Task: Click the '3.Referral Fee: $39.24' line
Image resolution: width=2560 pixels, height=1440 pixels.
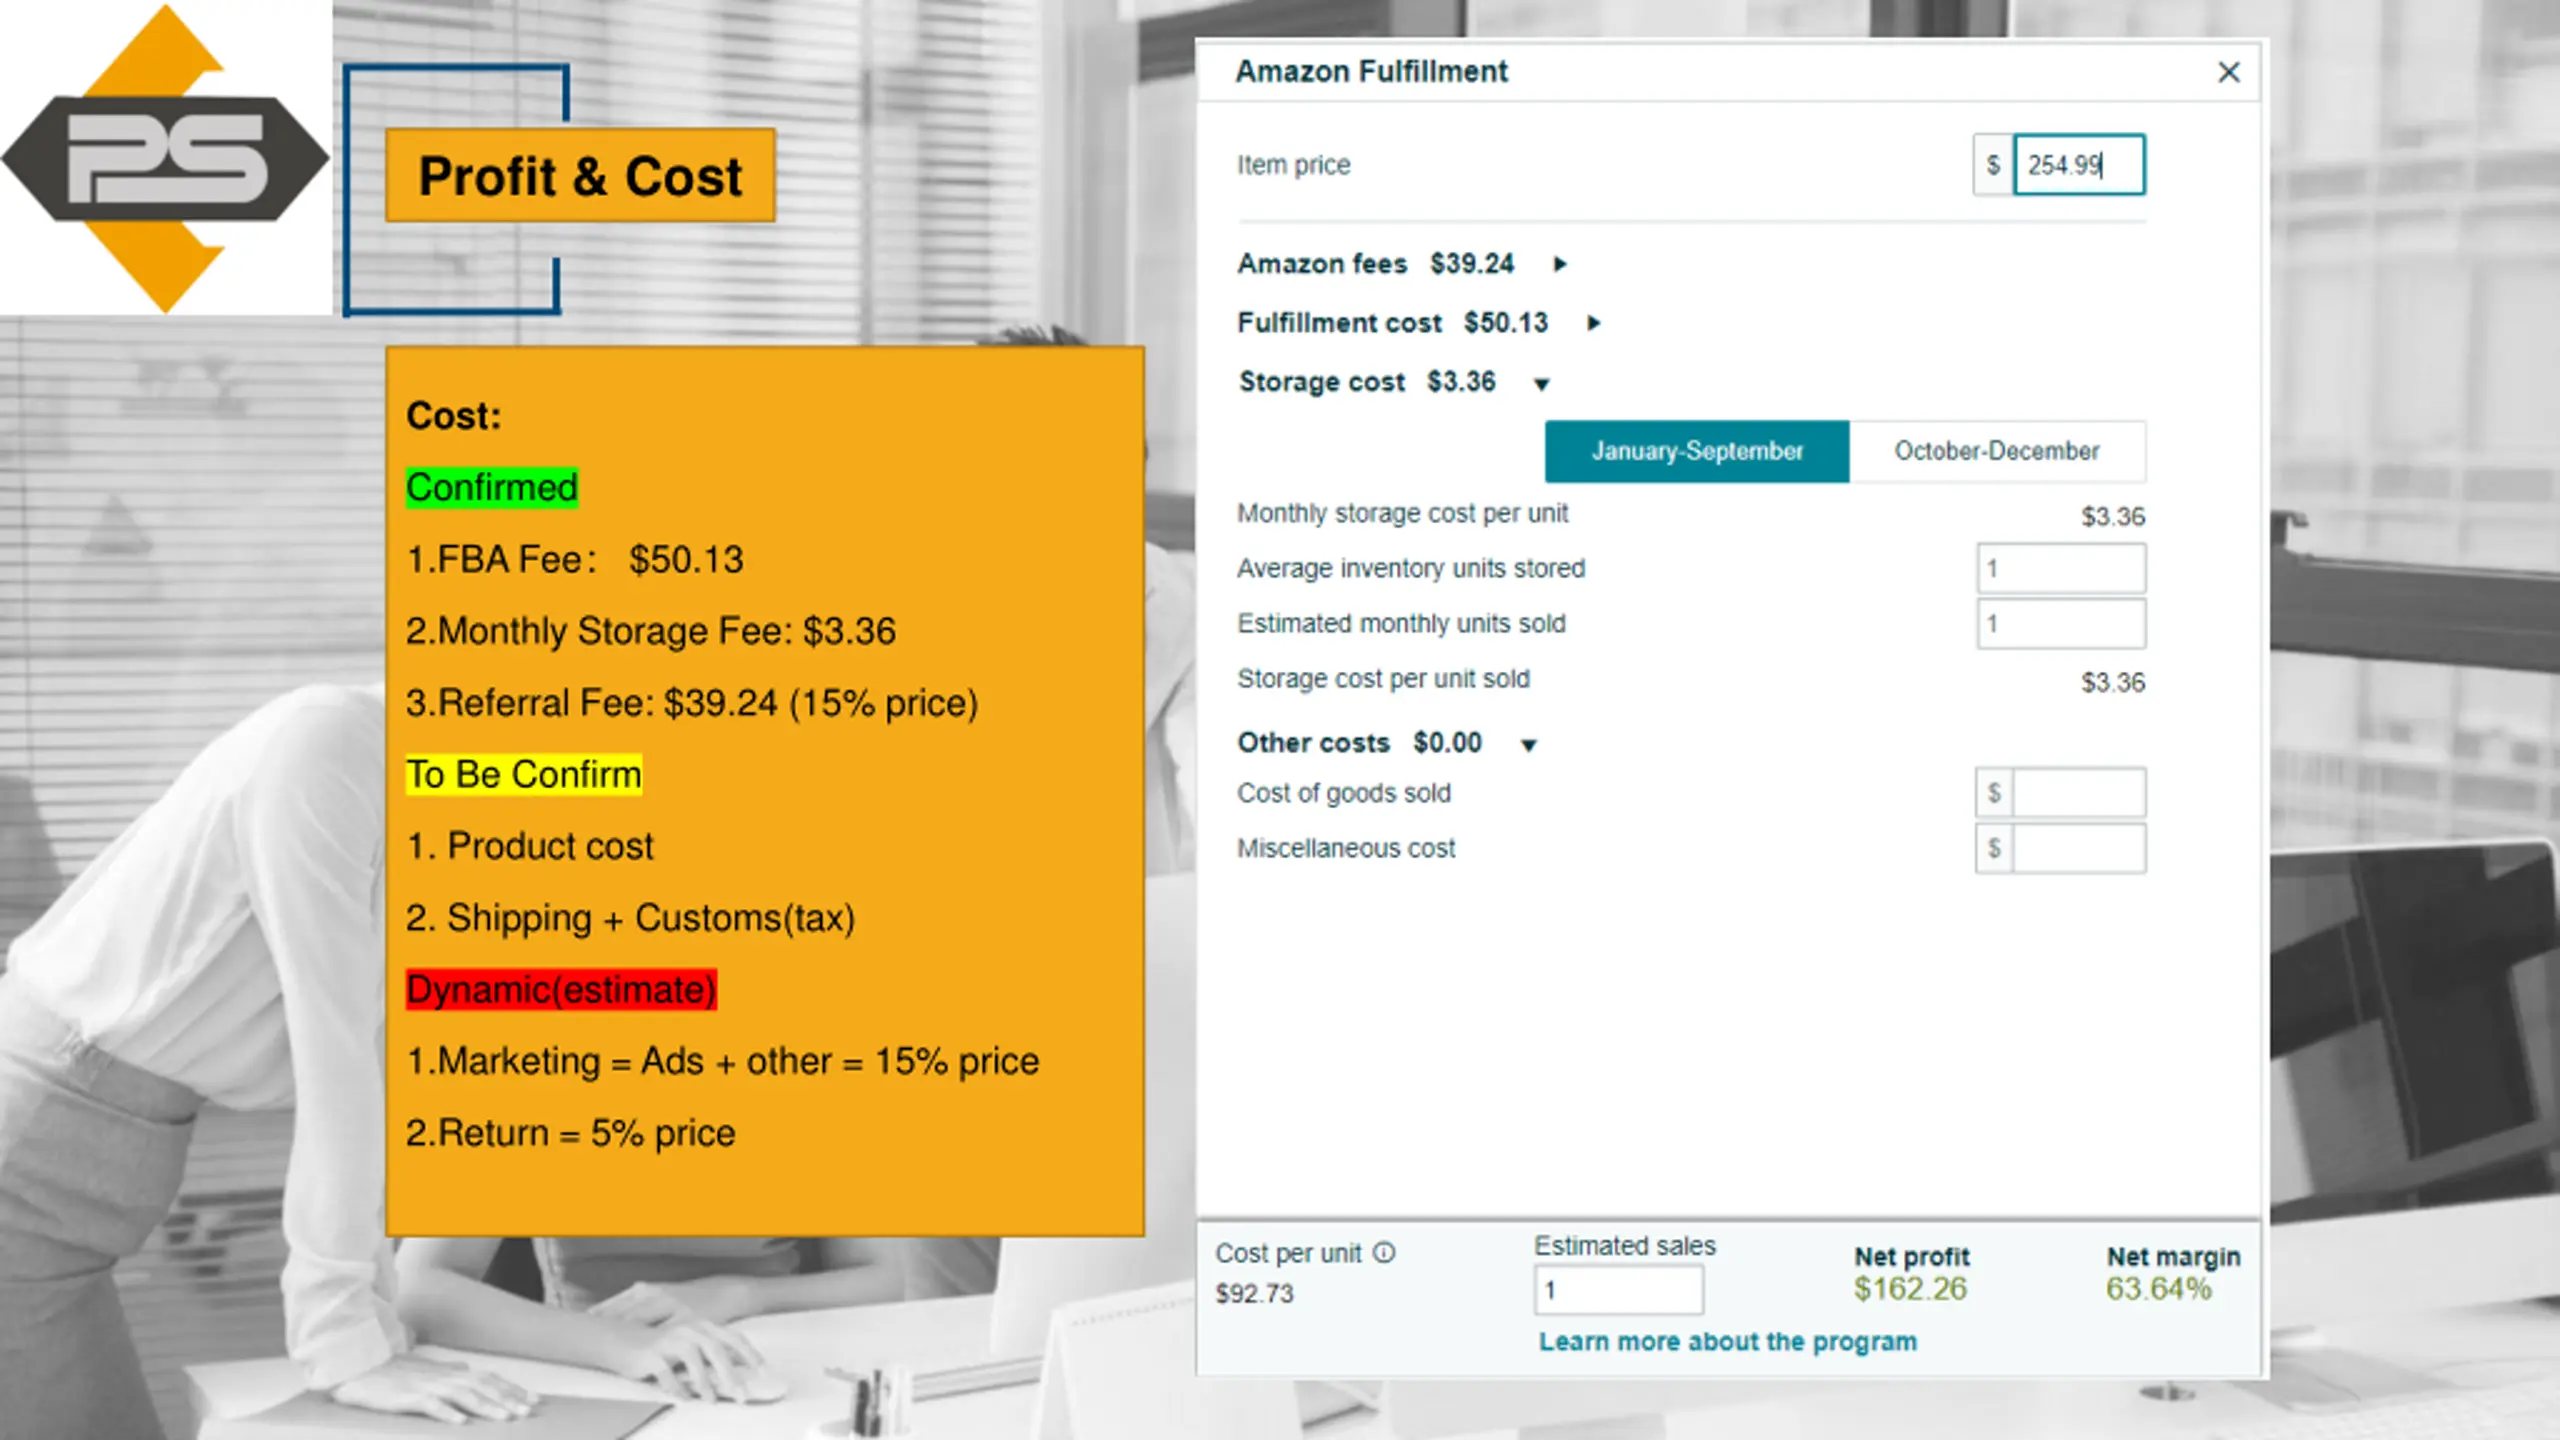Action: tap(692, 703)
